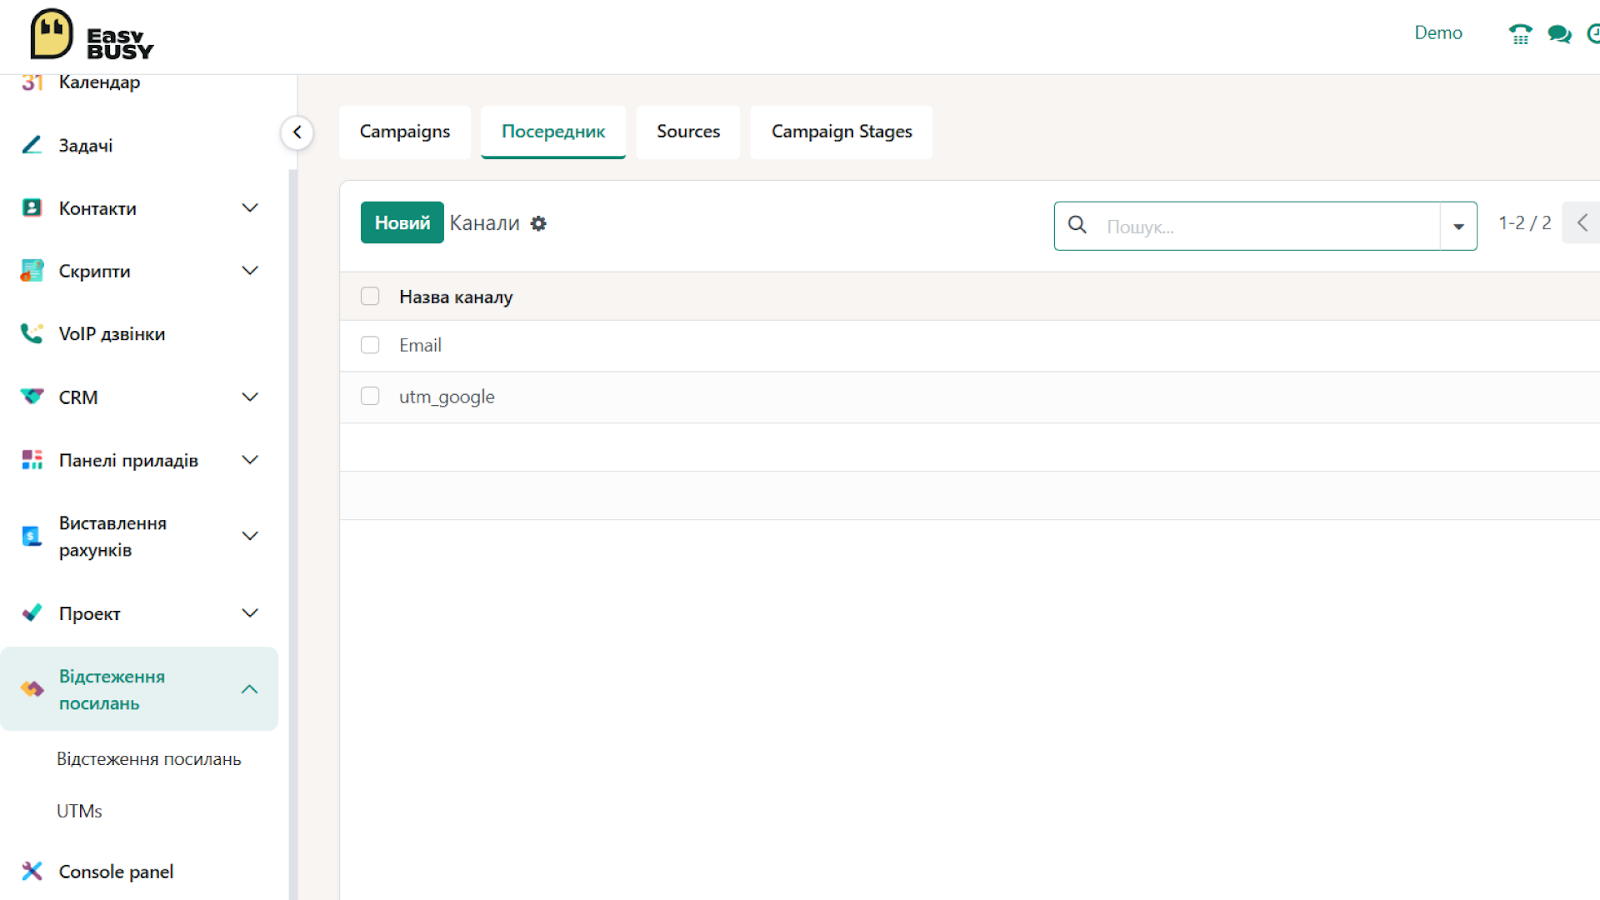Sort by Назва каналу column header
Image resolution: width=1600 pixels, height=900 pixels.
pyautogui.click(x=456, y=297)
